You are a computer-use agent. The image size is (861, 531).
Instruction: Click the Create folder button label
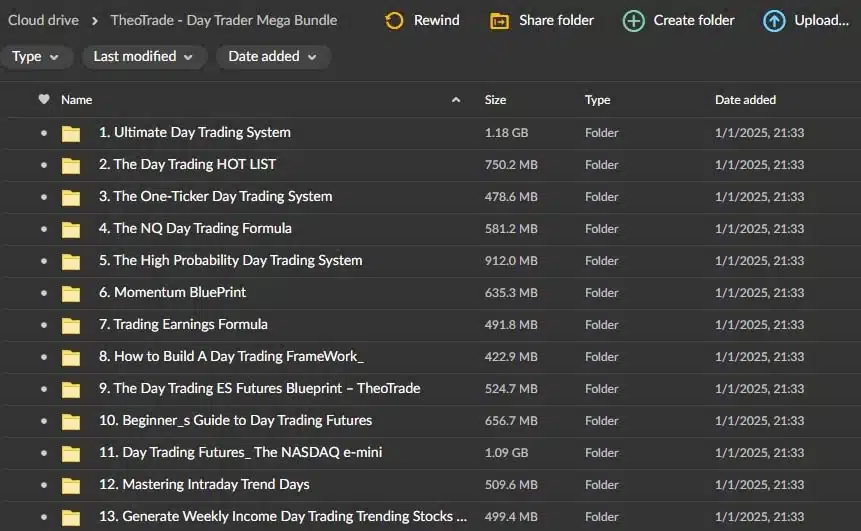(x=694, y=20)
